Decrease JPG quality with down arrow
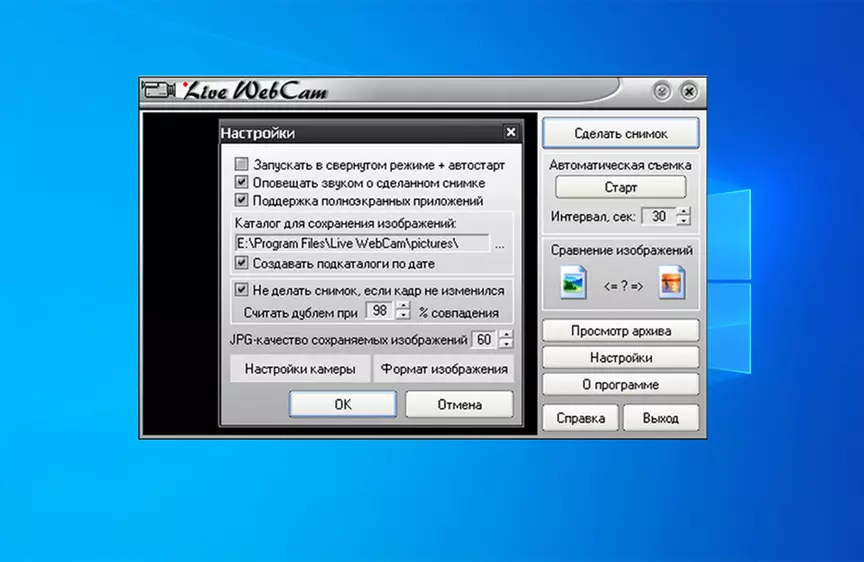864x562 pixels. coord(506,344)
